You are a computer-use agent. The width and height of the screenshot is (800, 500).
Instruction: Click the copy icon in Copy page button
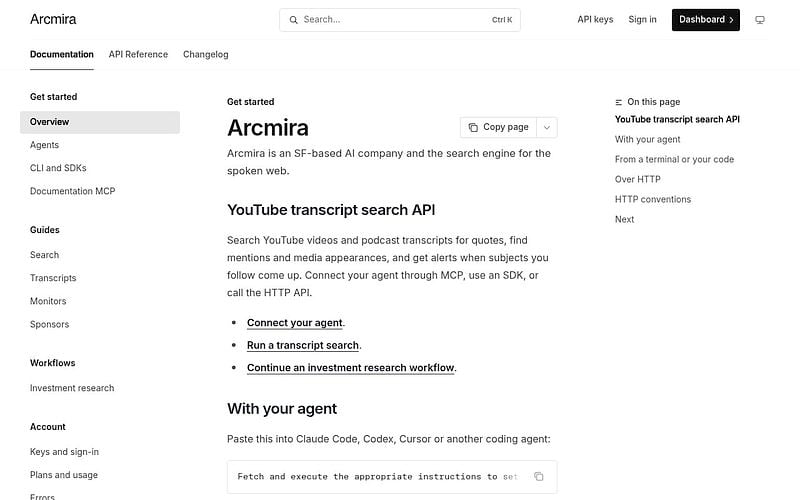point(473,127)
